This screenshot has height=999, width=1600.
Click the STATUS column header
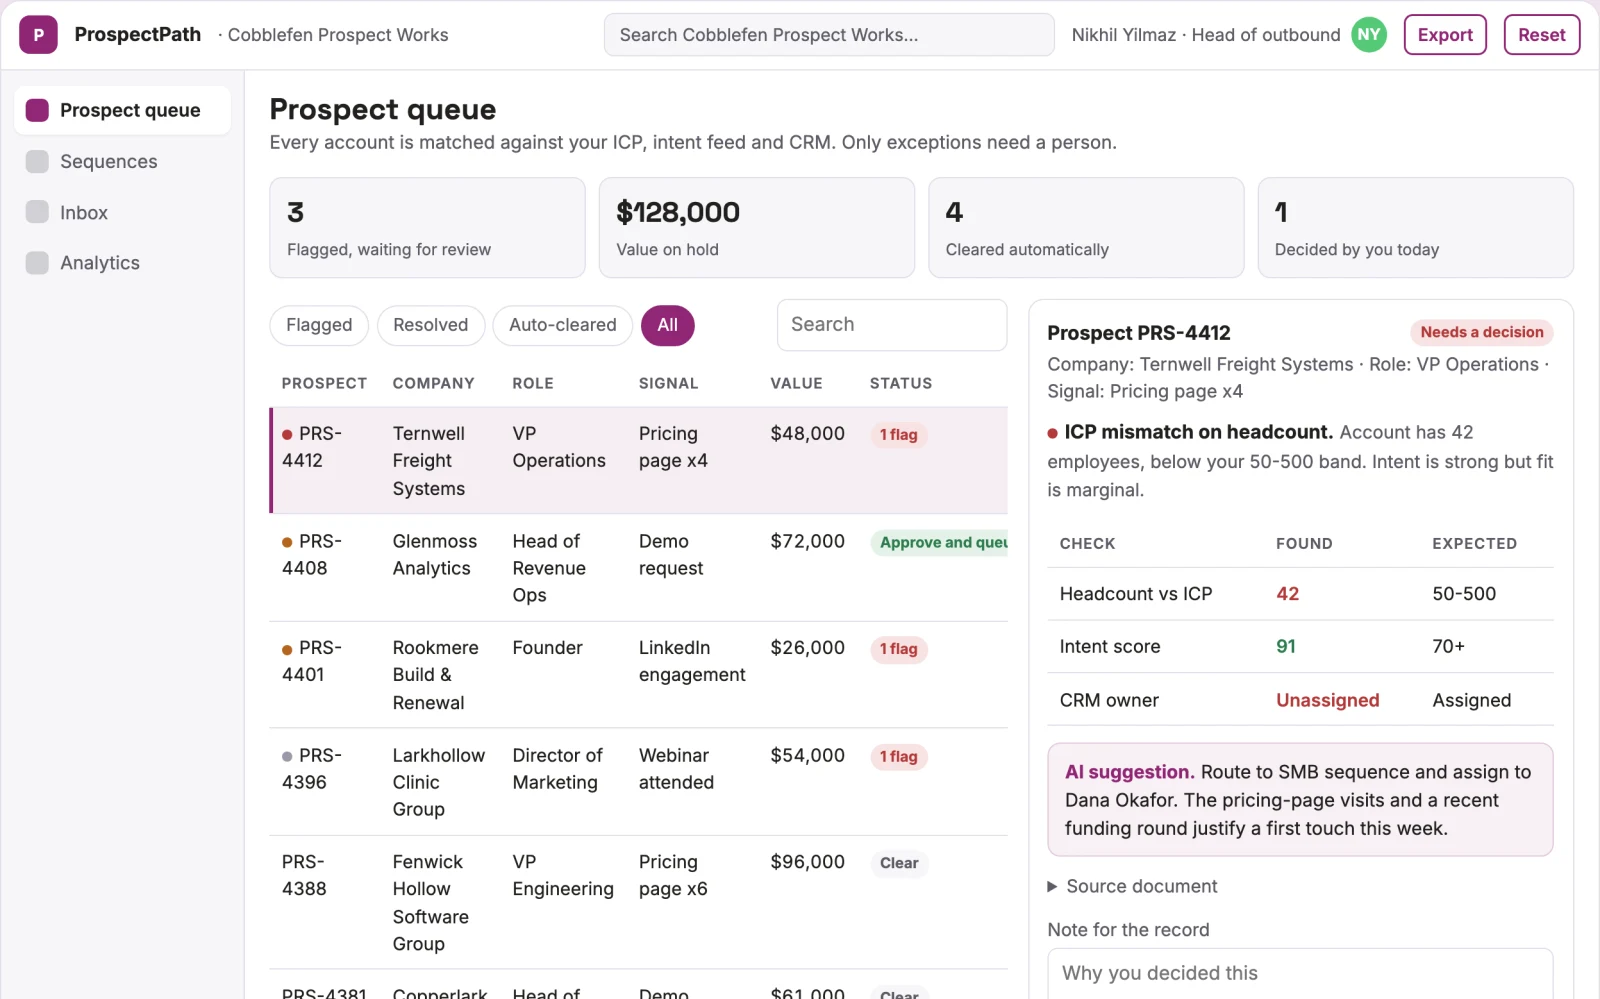click(901, 383)
